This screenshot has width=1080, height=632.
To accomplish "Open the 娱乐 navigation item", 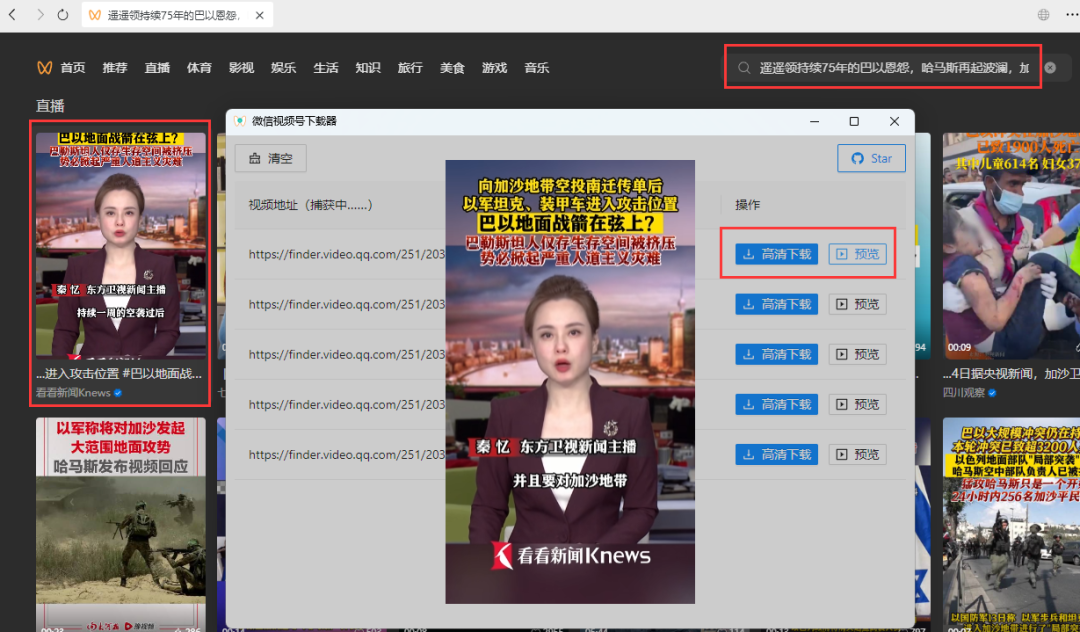I will [x=283, y=67].
